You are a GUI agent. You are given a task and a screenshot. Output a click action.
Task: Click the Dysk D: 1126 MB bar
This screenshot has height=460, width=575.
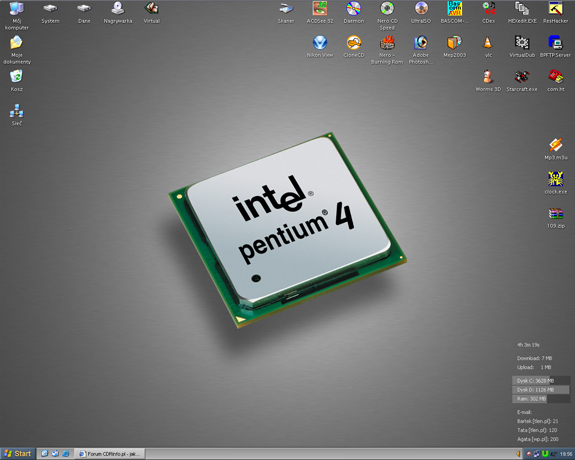point(541,390)
